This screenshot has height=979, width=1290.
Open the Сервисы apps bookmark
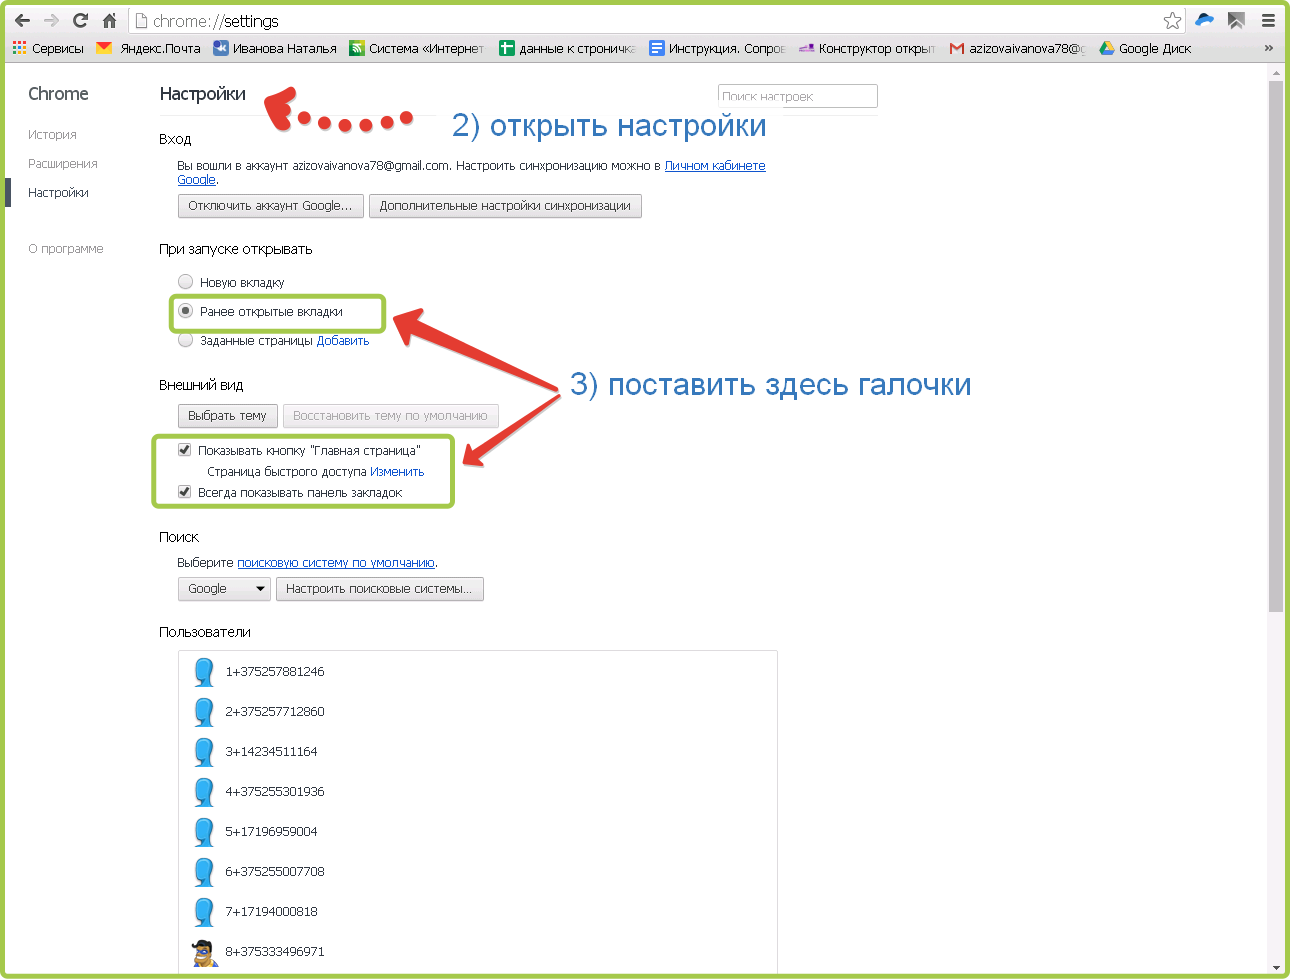(48, 48)
